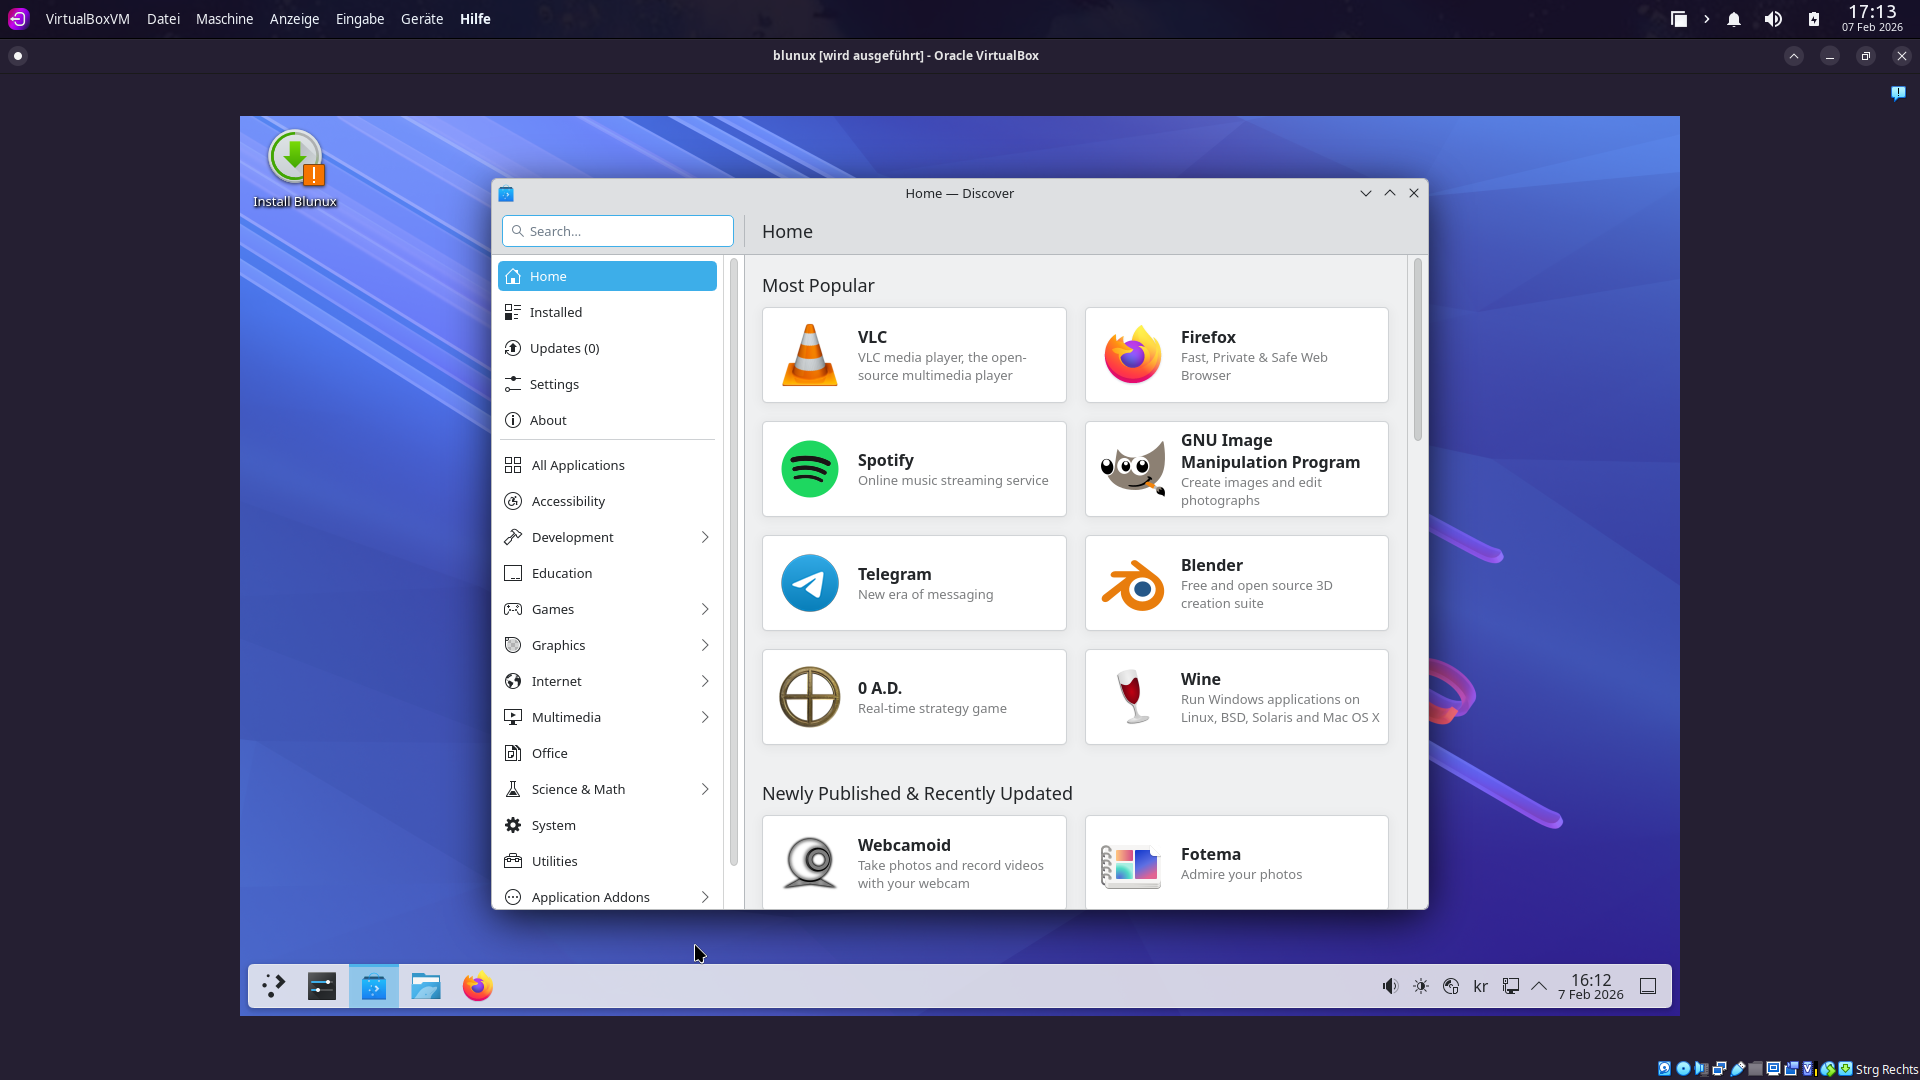Expand the Development category
The width and height of the screenshot is (1920, 1080).
704,537
